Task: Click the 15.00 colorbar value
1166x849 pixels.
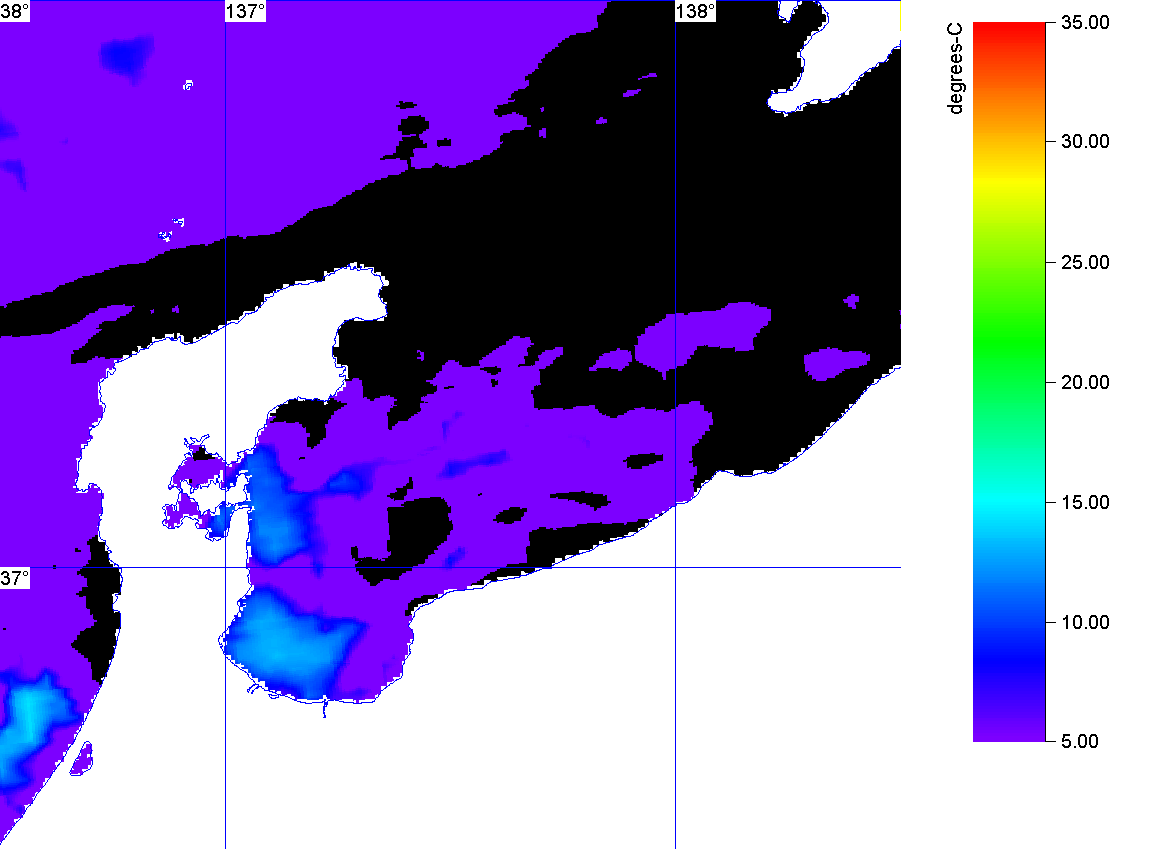Action: pyautogui.click(x=1085, y=503)
